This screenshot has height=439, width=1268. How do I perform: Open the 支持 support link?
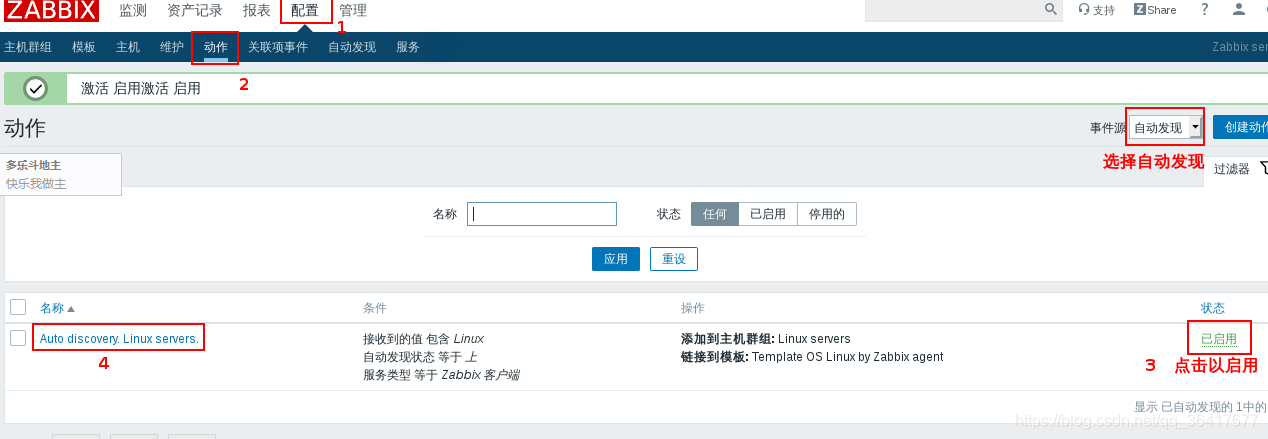click(x=1097, y=10)
